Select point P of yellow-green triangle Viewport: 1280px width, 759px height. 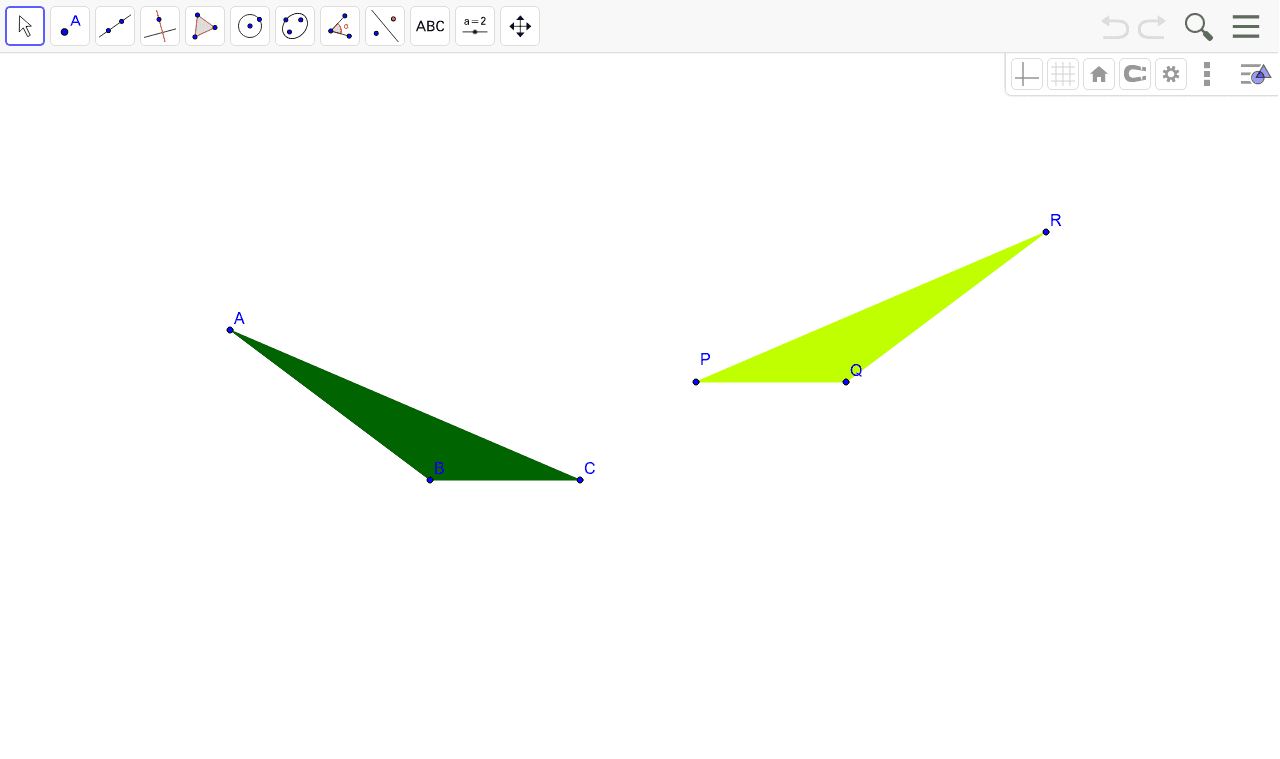point(696,382)
